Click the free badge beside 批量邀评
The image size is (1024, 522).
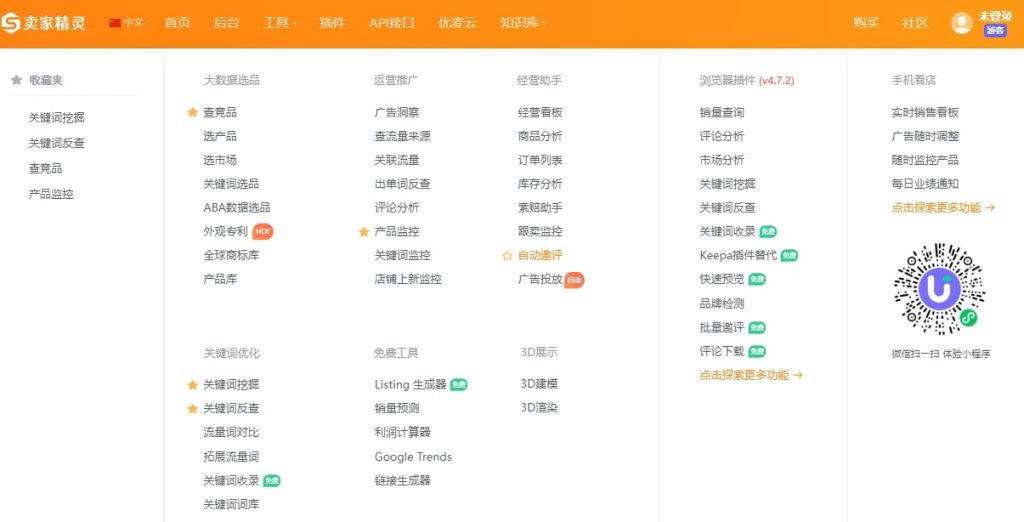click(x=757, y=327)
